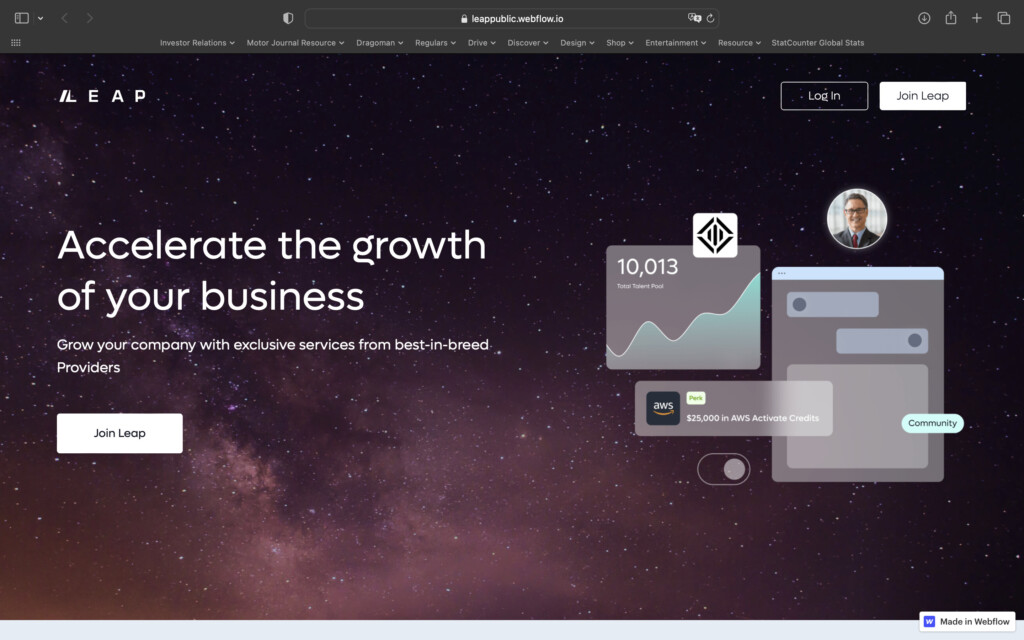Image resolution: width=1024 pixels, height=640 pixels.
Task: Click the LEAP logo in the header
Action: tap(102, 96)
